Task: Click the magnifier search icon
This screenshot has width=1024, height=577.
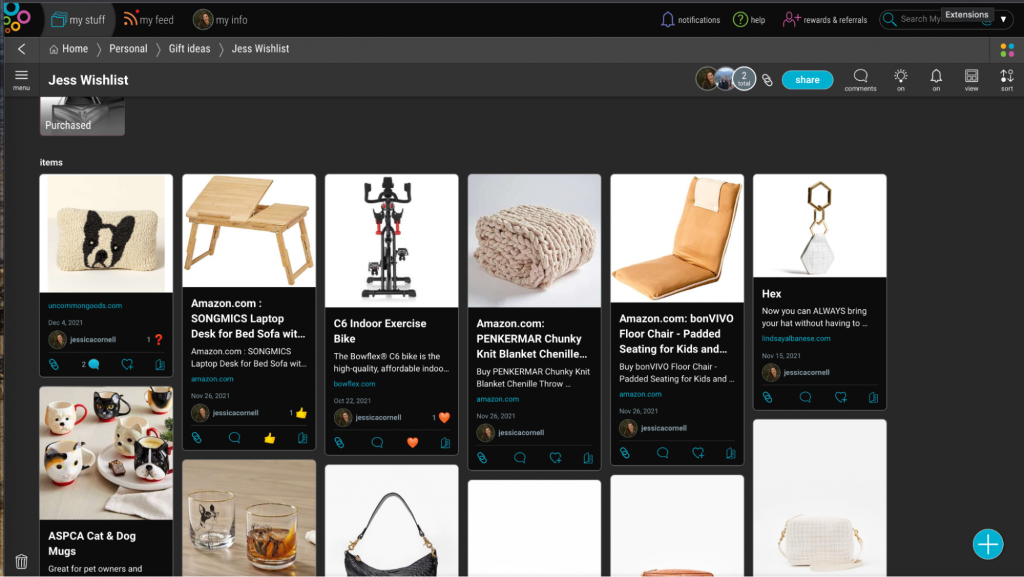Action: (x=889, y=20)
